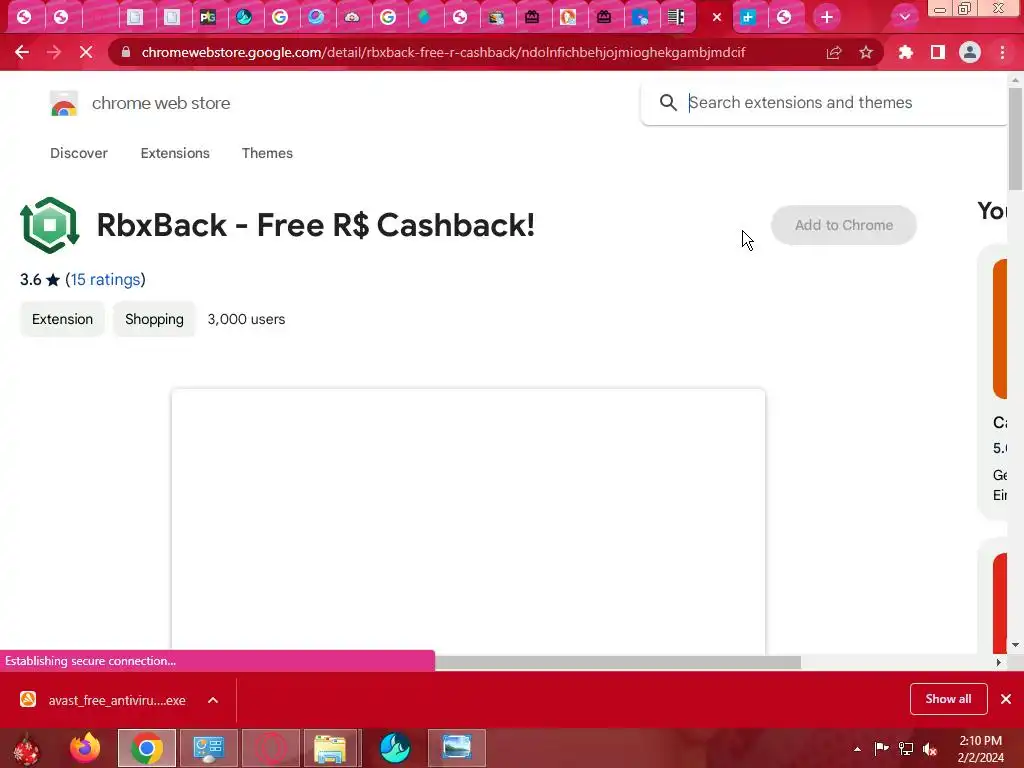Click the search magnifier icon
This screenshot has height=768, width=1024.
point(667,103)
